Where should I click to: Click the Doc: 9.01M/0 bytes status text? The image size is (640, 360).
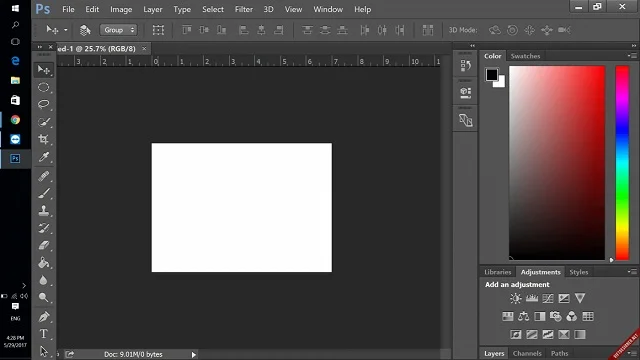[133, 354]
